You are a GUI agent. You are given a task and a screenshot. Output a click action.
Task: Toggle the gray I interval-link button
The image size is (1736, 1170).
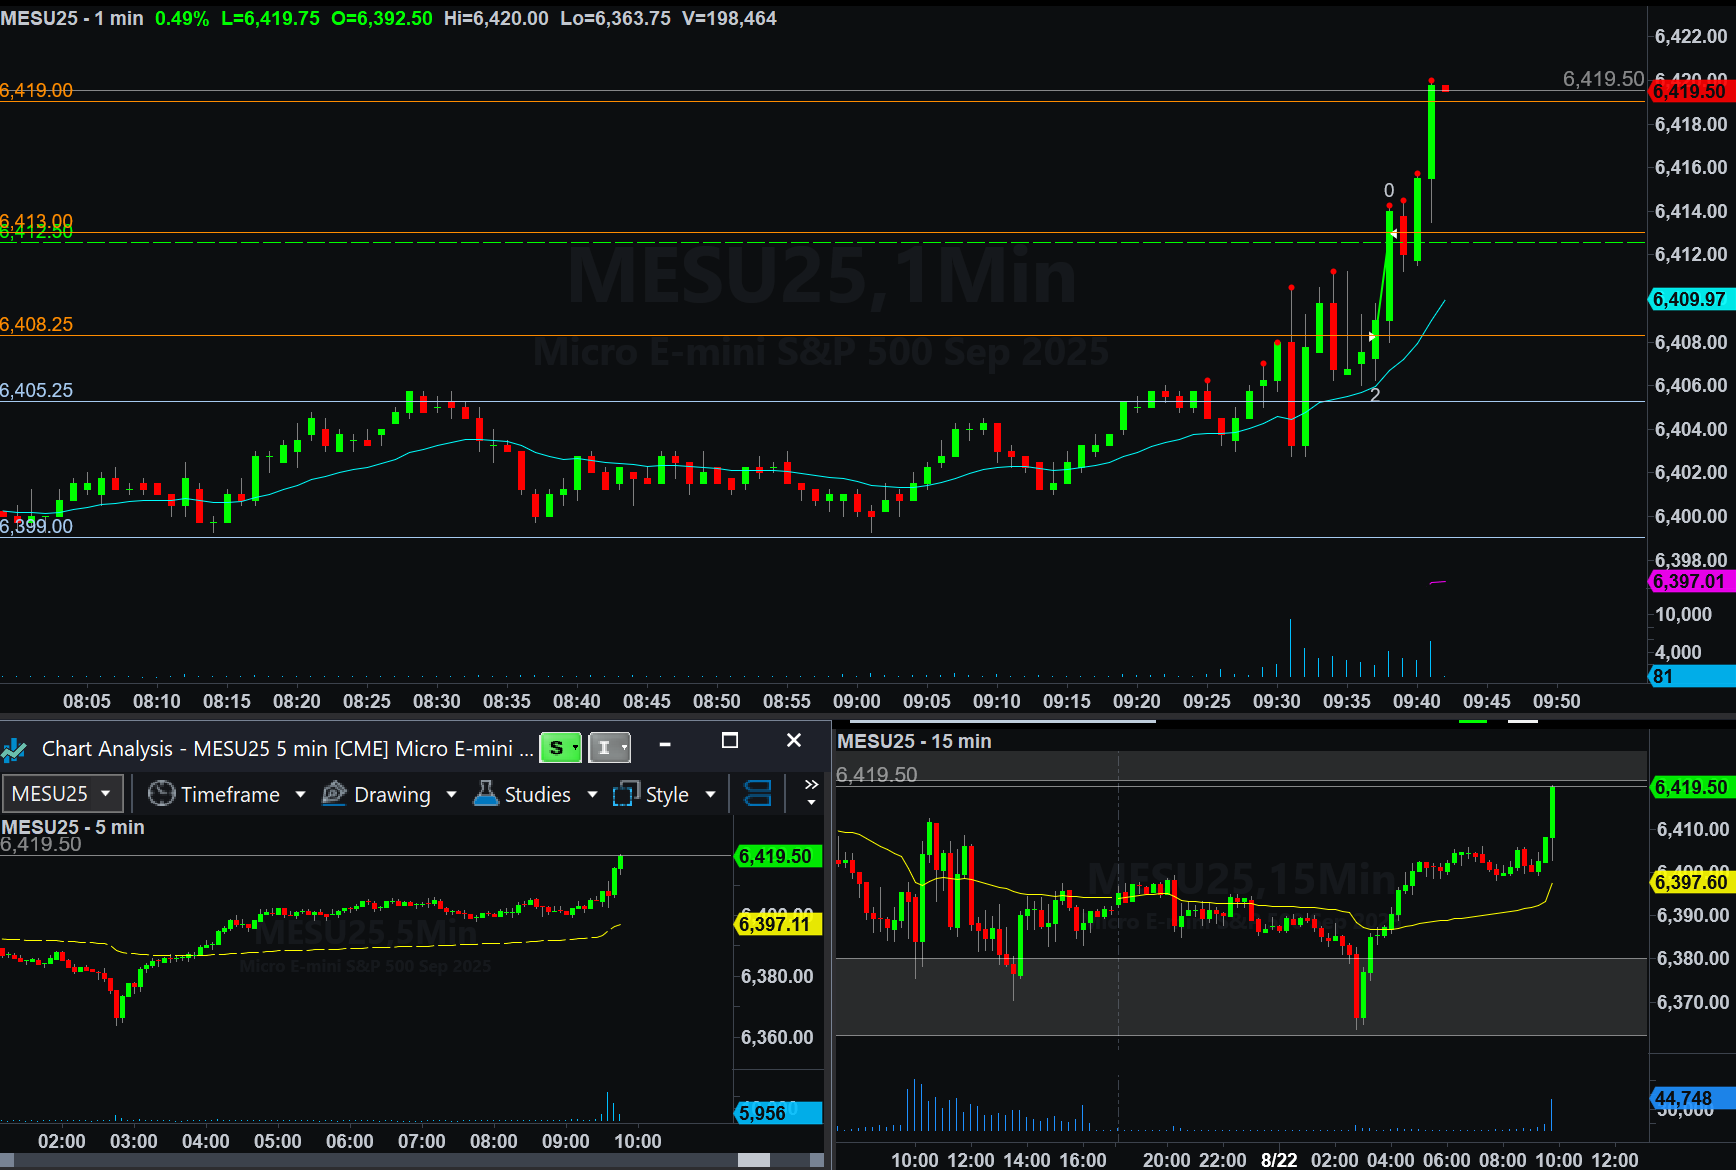(608, 748)
